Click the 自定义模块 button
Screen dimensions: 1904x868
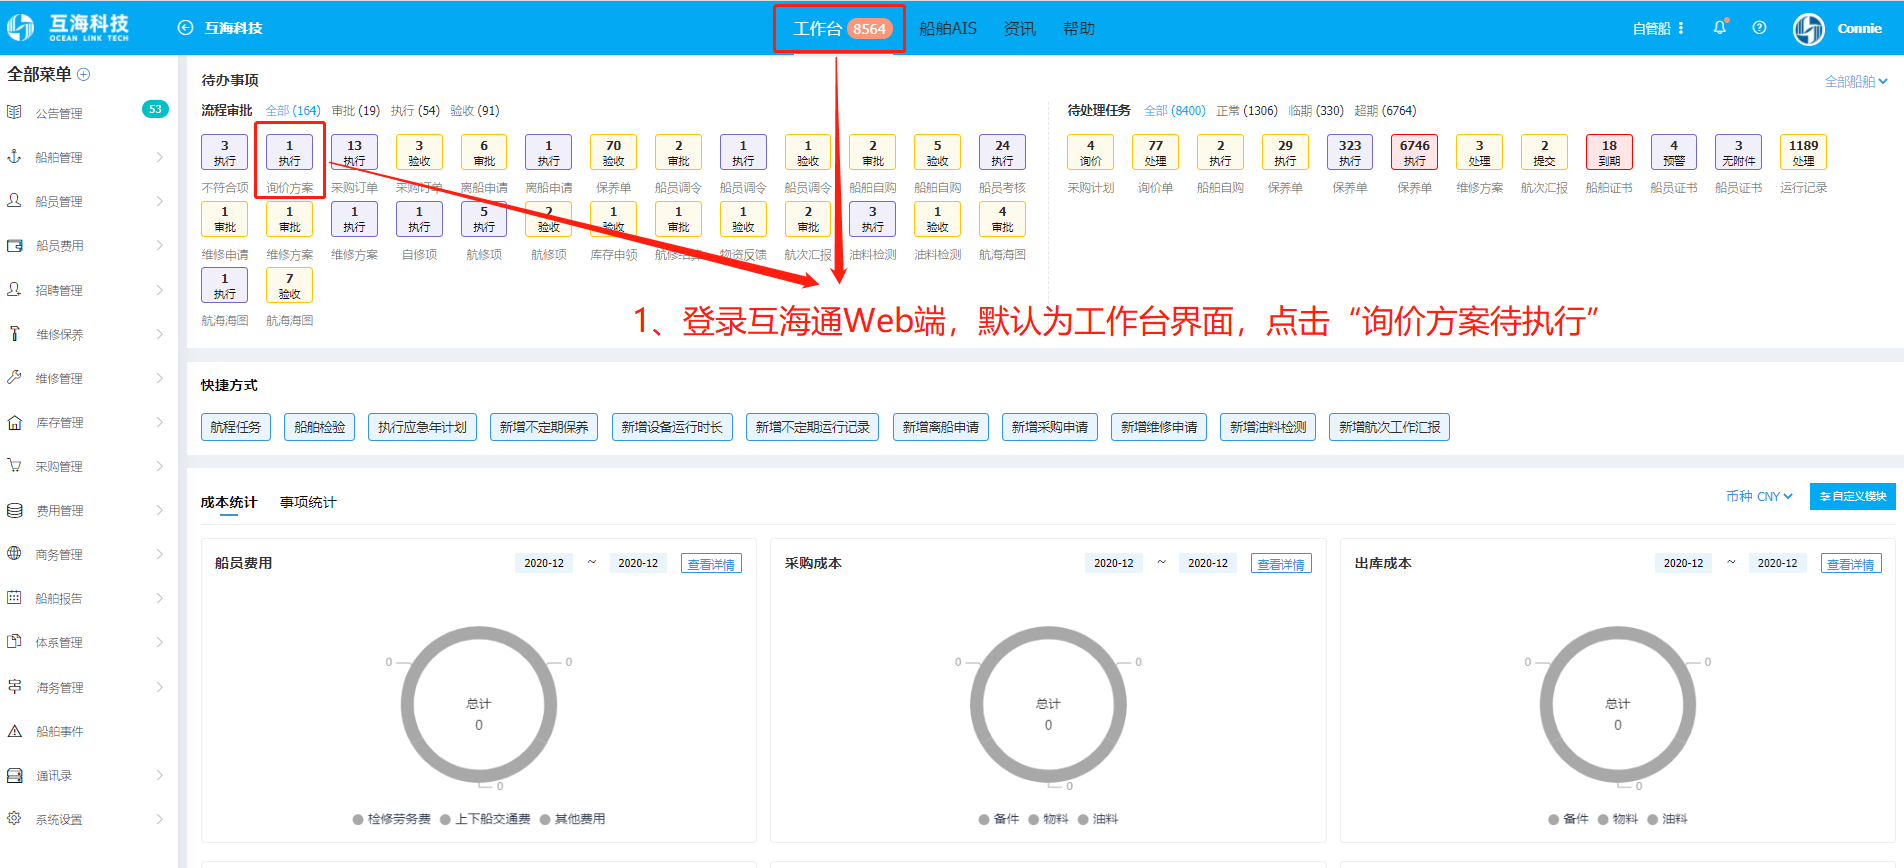(x=1853, y=496)
